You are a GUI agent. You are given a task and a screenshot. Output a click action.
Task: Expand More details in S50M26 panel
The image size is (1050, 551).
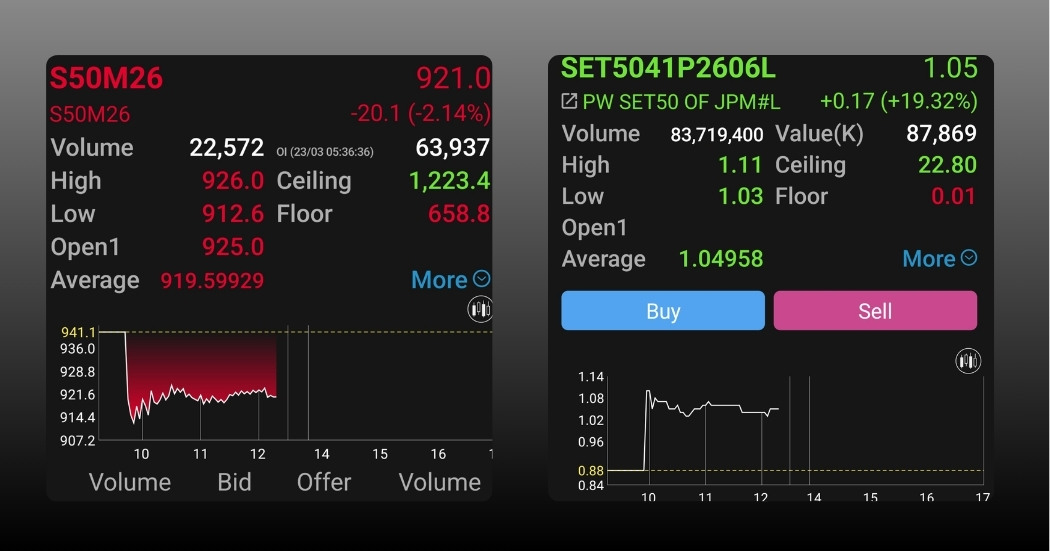coord(450,280)
